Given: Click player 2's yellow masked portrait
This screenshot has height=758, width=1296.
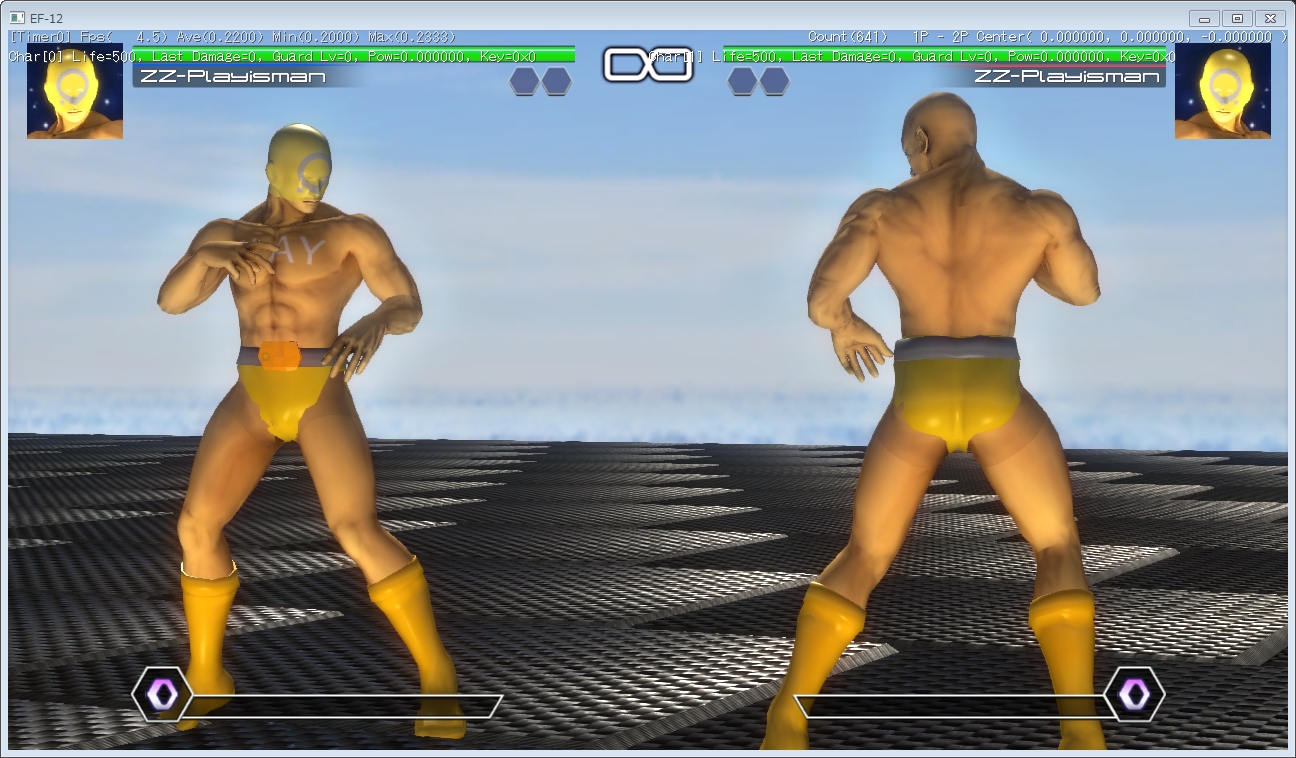Looking at the screenshot, I should (x=1222, y=91).
